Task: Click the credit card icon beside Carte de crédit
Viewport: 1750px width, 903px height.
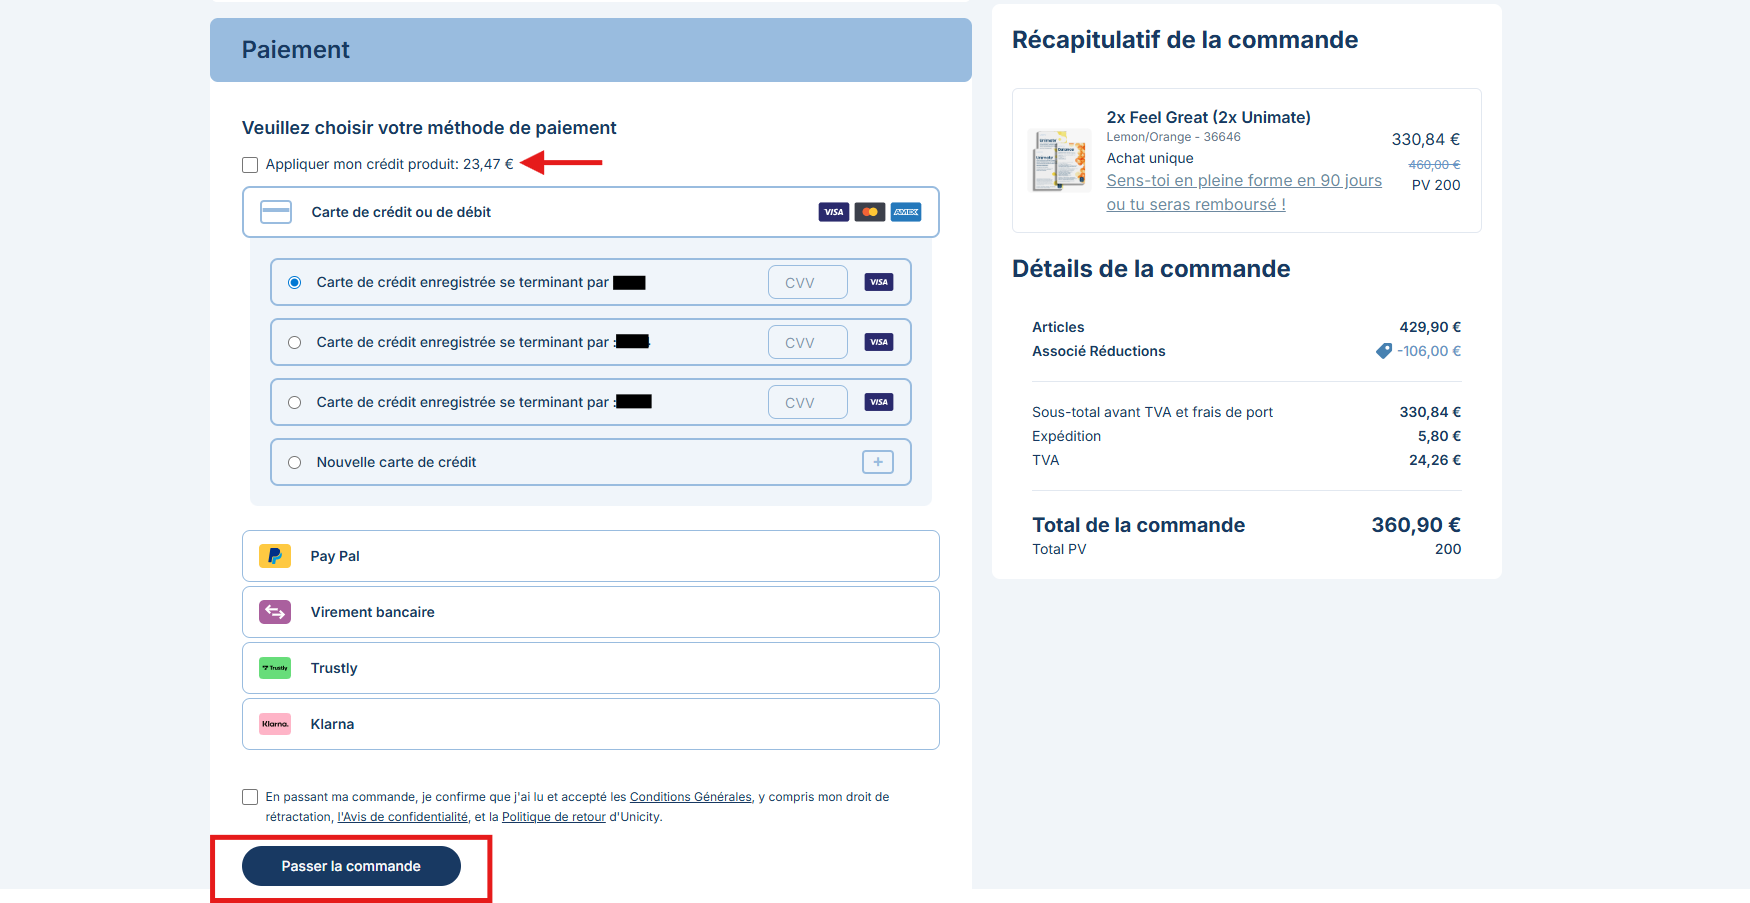Action: 276,212
